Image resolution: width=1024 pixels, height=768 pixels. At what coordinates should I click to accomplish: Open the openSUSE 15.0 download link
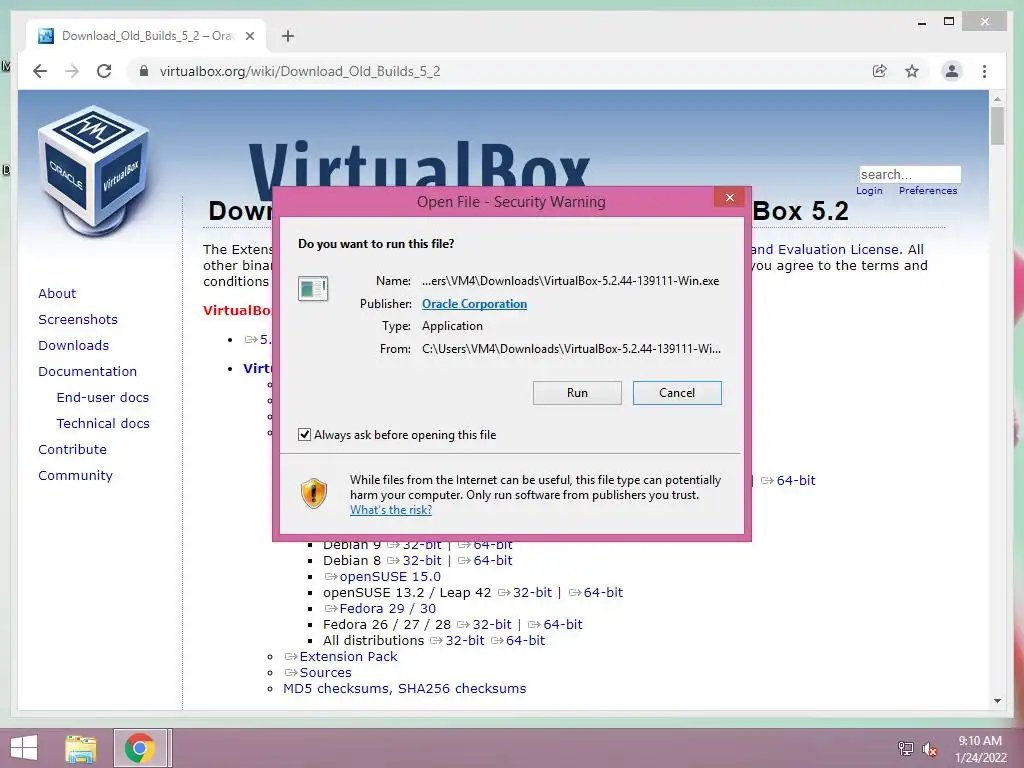point(390,577)
